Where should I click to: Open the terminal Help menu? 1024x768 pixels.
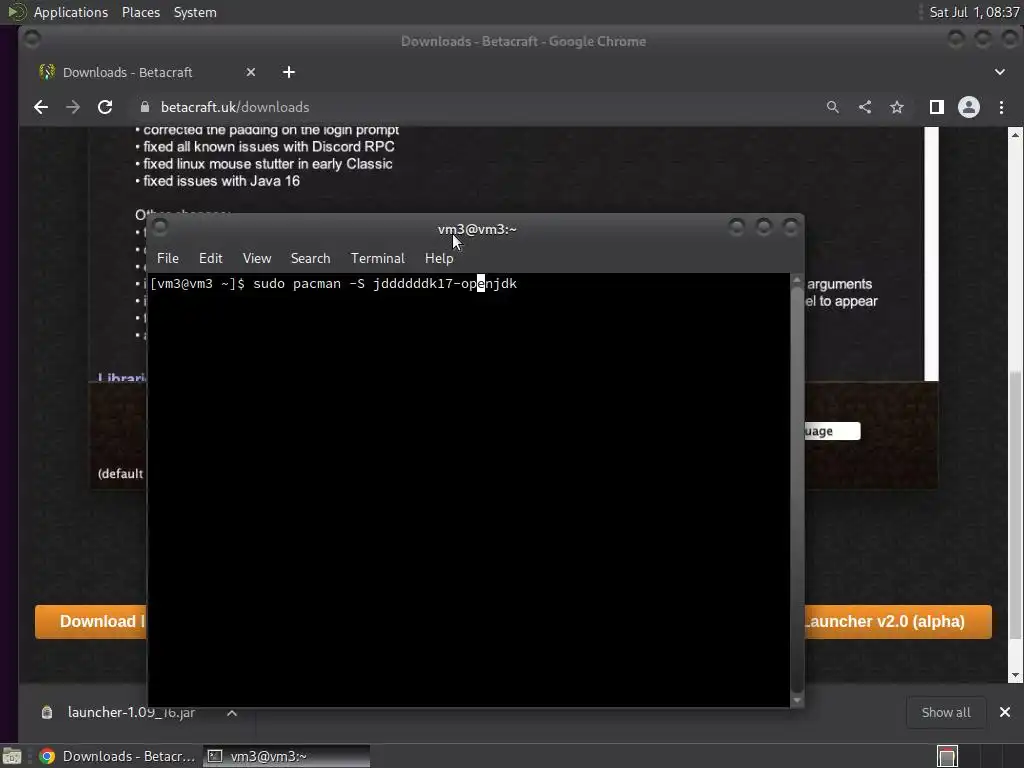[439, 258]
